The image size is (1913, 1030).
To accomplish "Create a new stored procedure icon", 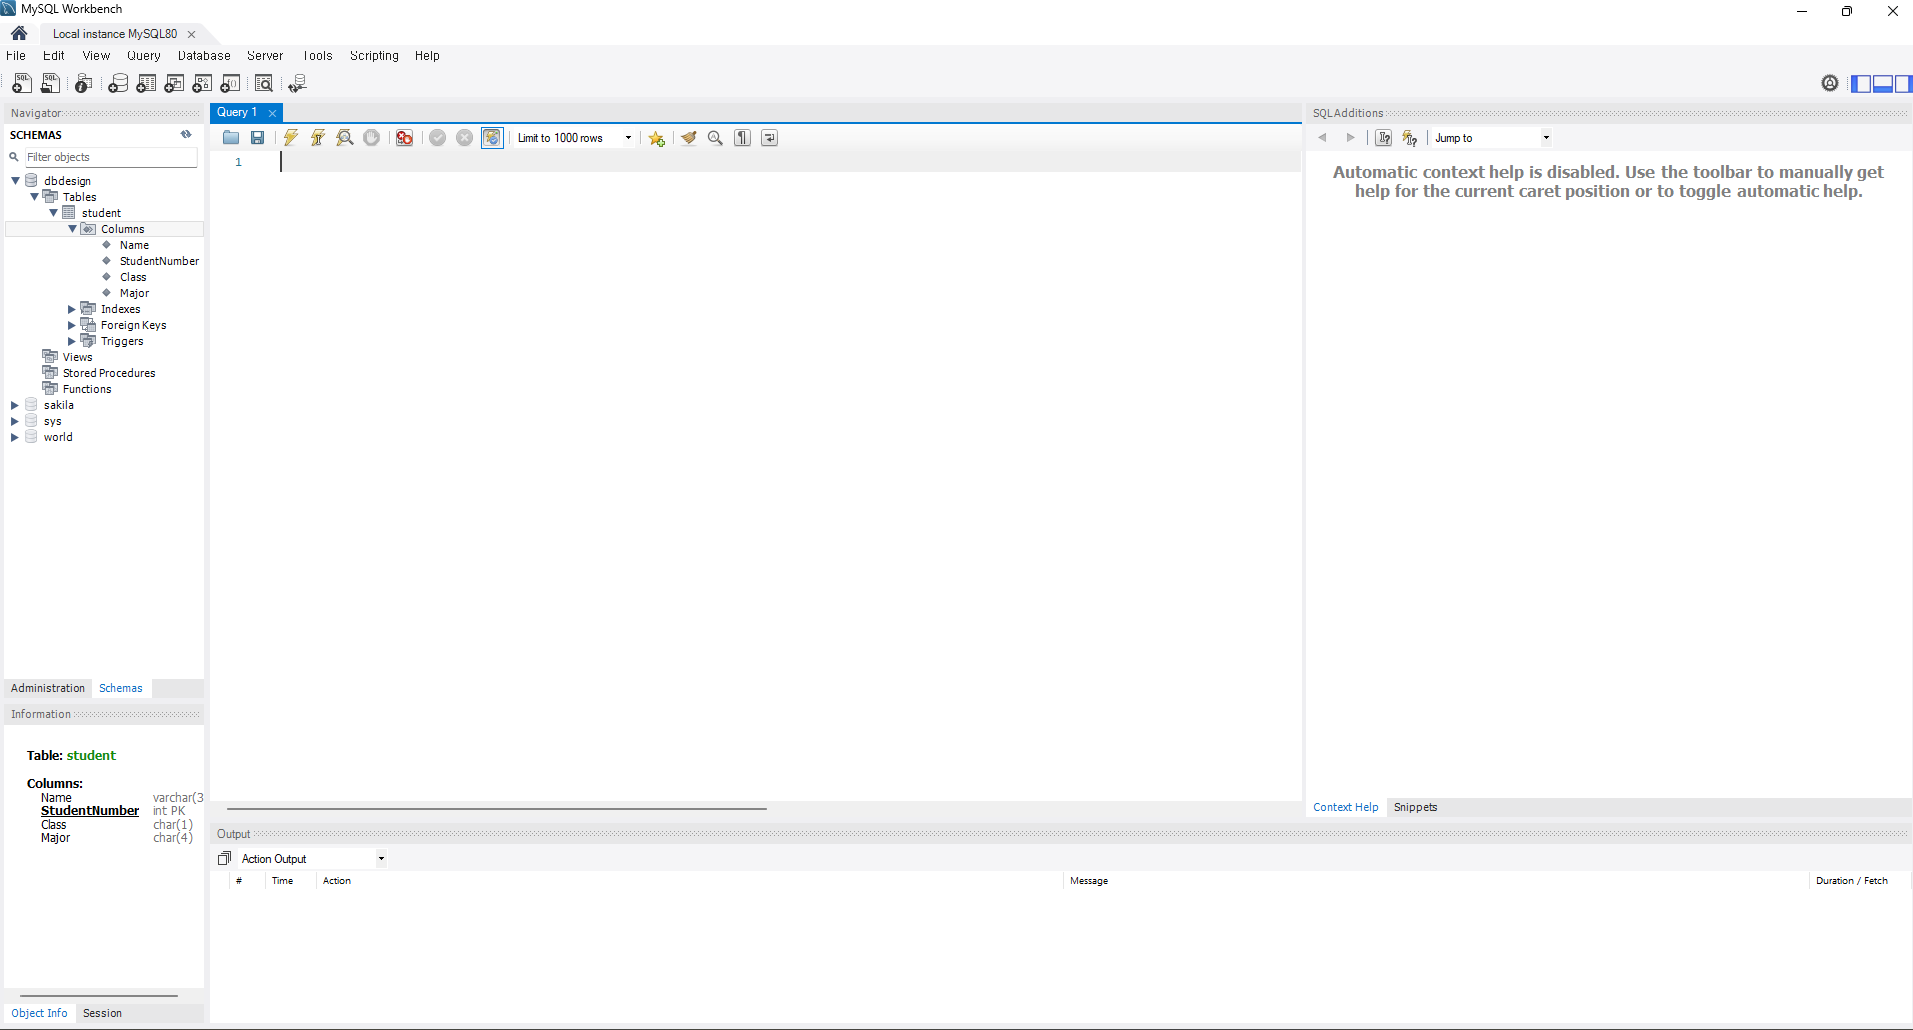I will click(202, 84).
